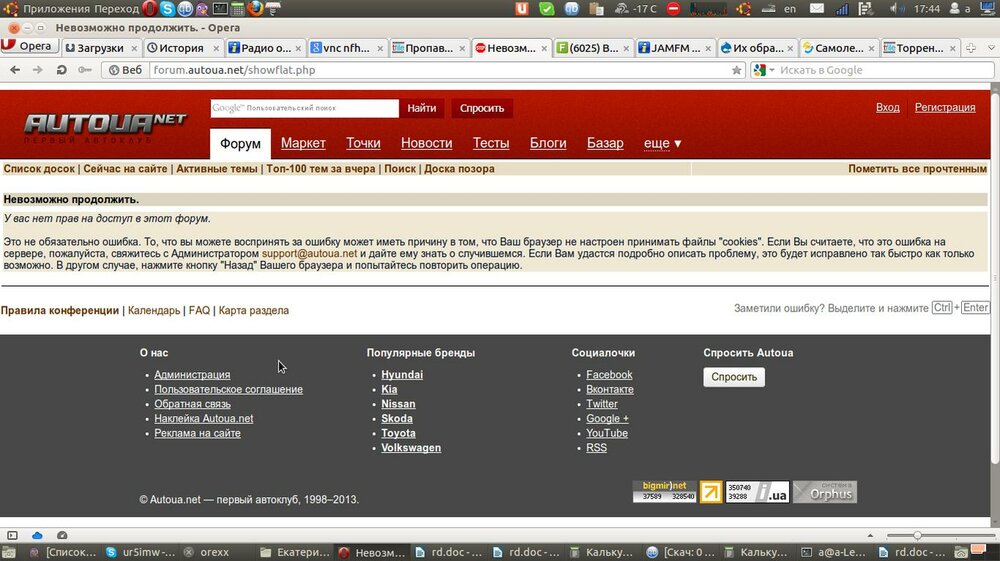Screen dimensions: 1000x561
Task: Click the Autoua Google custom search field
Action: click(304, 108)
